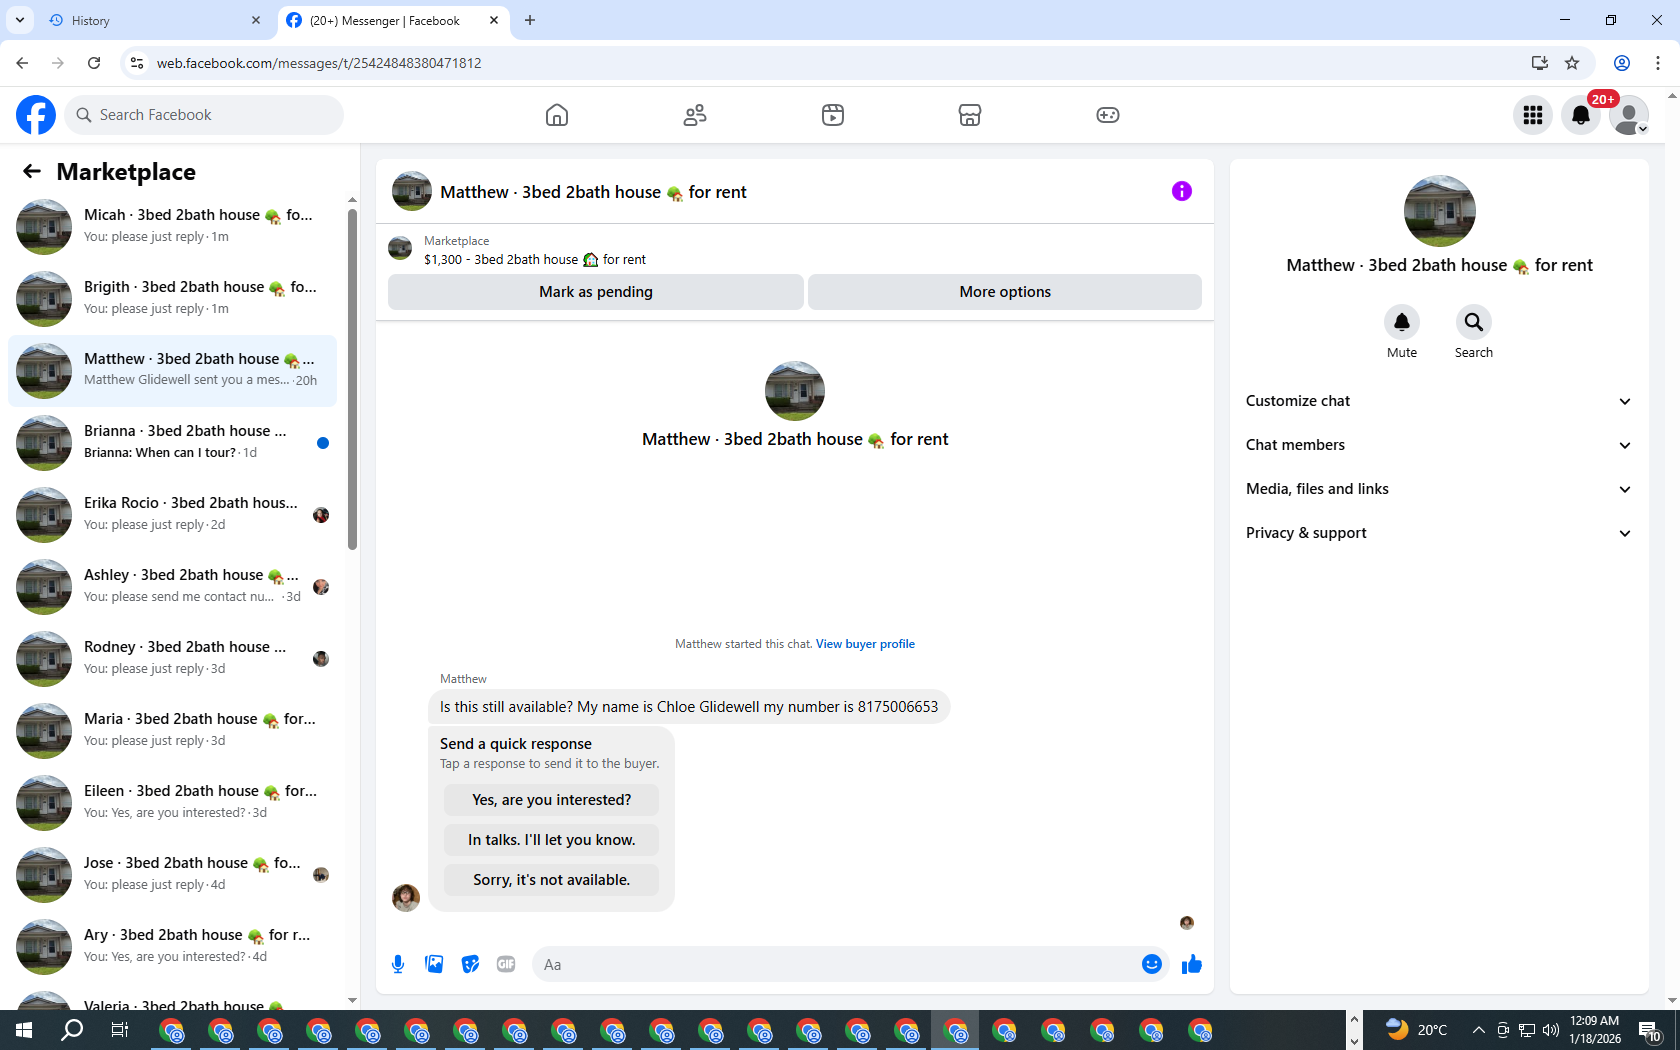
Task: Click the $1,300 listing thumbnail
Action: [x=400, y=248]
